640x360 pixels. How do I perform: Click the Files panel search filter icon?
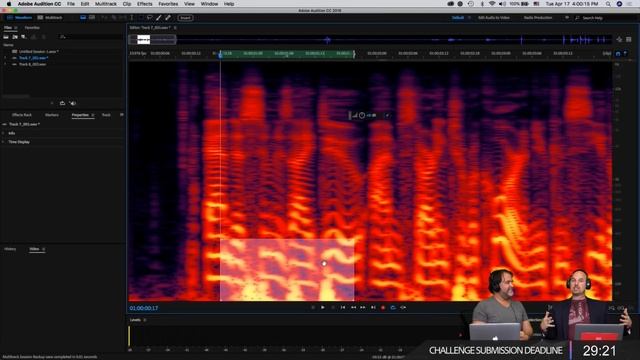click(x=62, y=37)
